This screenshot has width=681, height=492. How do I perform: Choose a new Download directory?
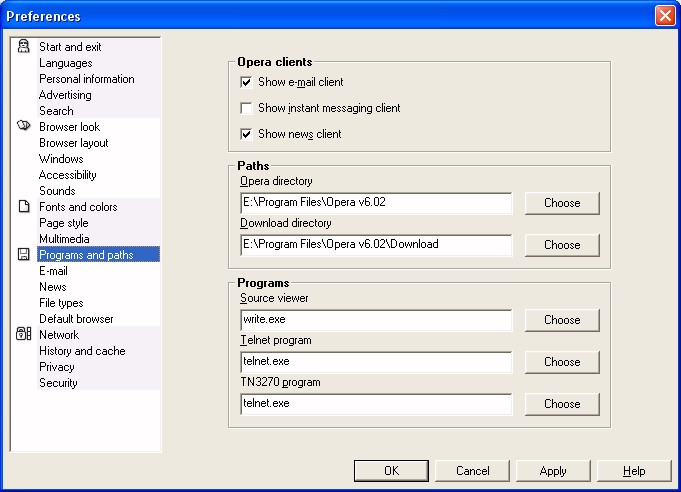tap(562, 245)
